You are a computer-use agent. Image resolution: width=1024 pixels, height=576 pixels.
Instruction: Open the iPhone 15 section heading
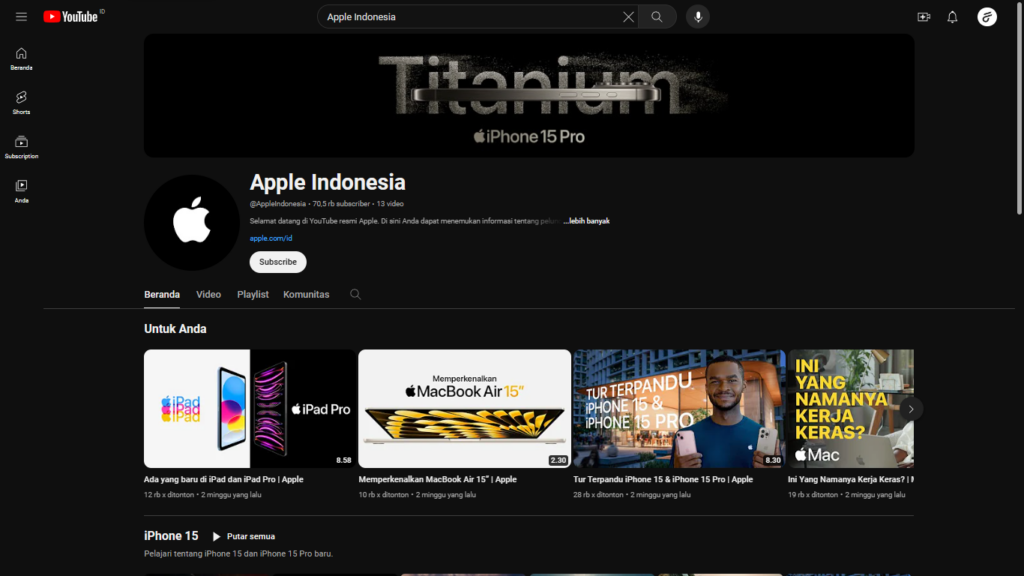[171, 536]
